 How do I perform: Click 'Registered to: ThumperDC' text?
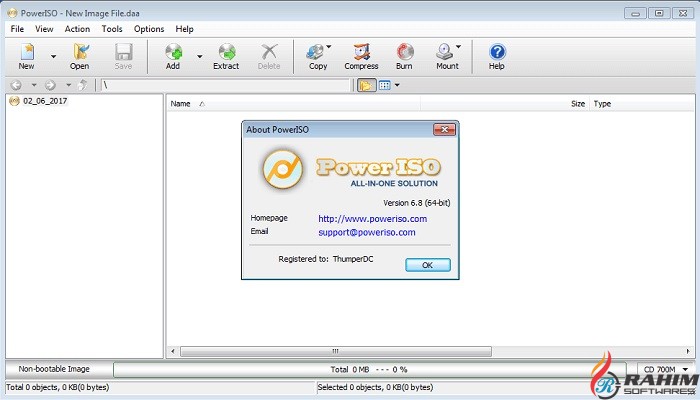coord(325,259)
